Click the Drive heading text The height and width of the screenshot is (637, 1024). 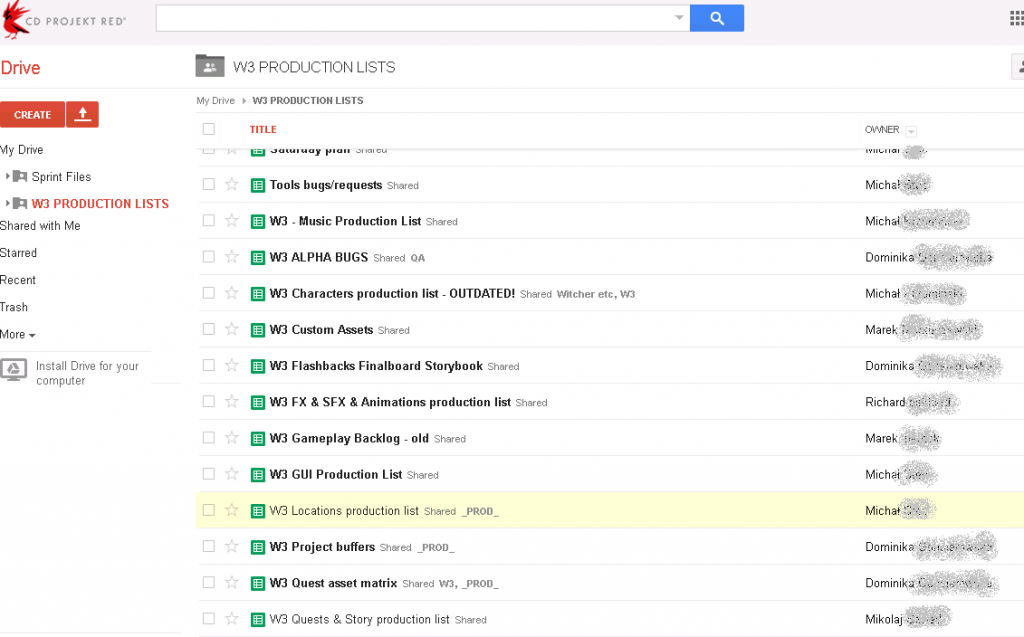[x=20, y=68]
